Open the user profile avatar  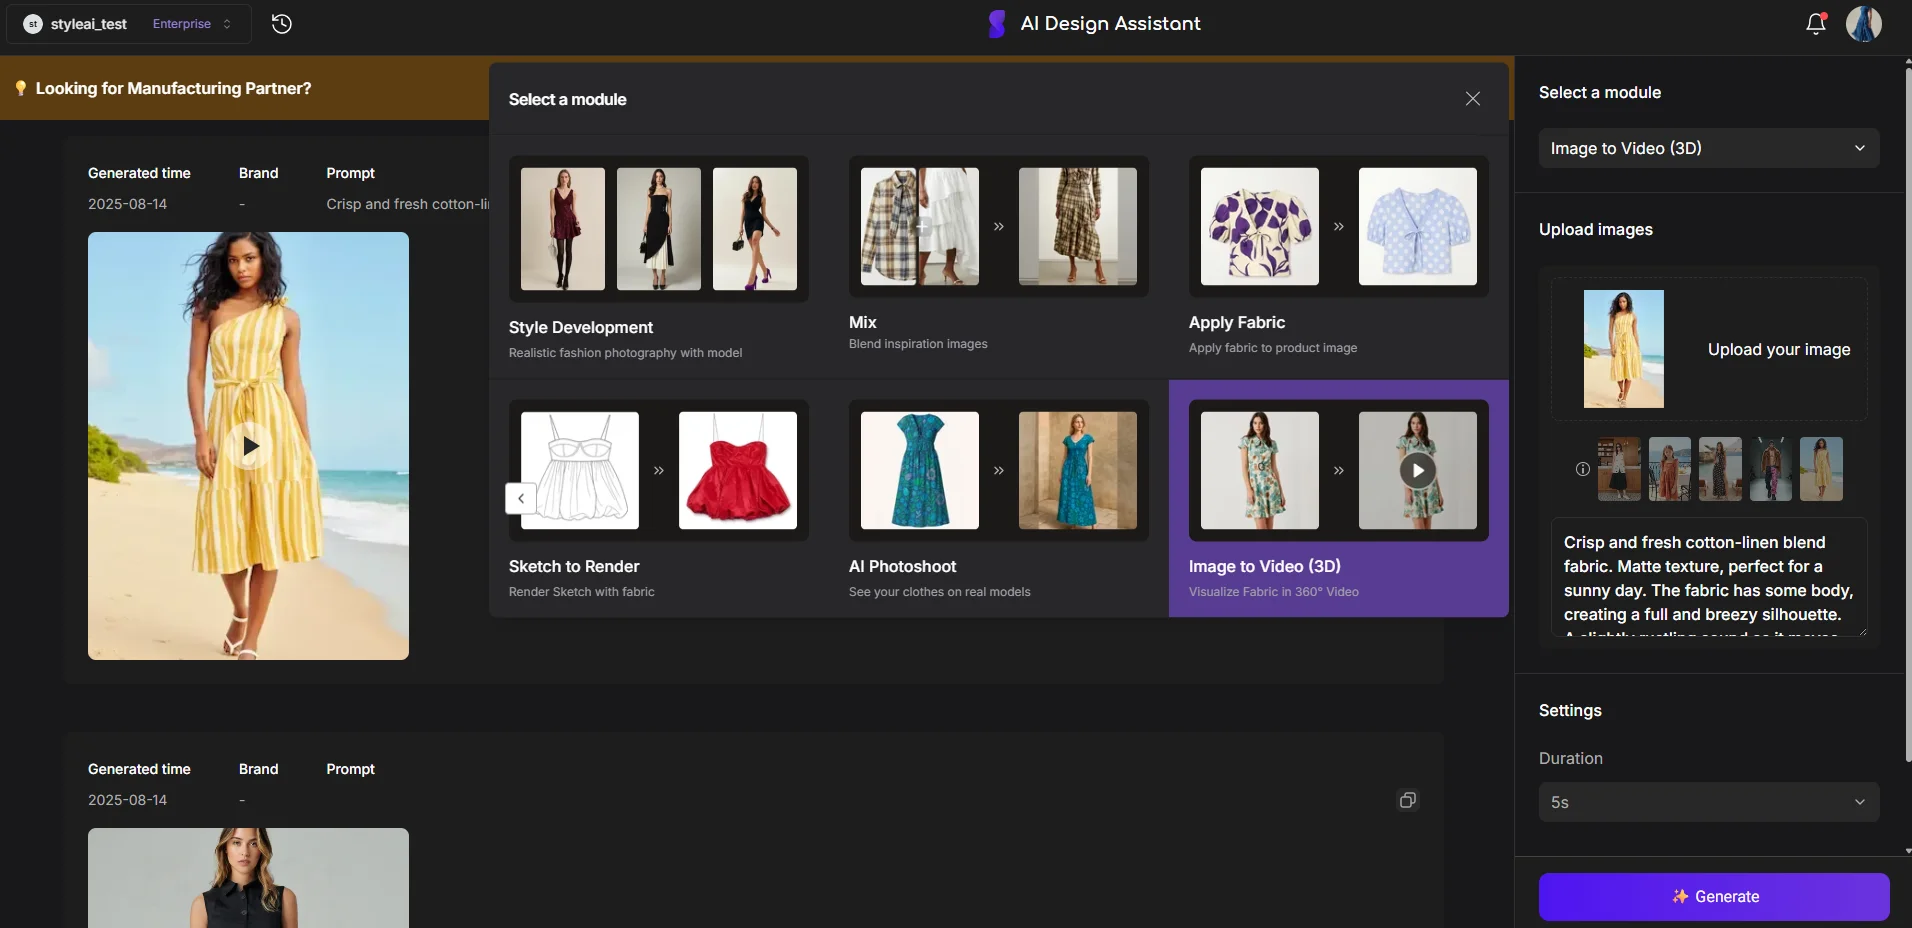click(x=1863, y=24)
